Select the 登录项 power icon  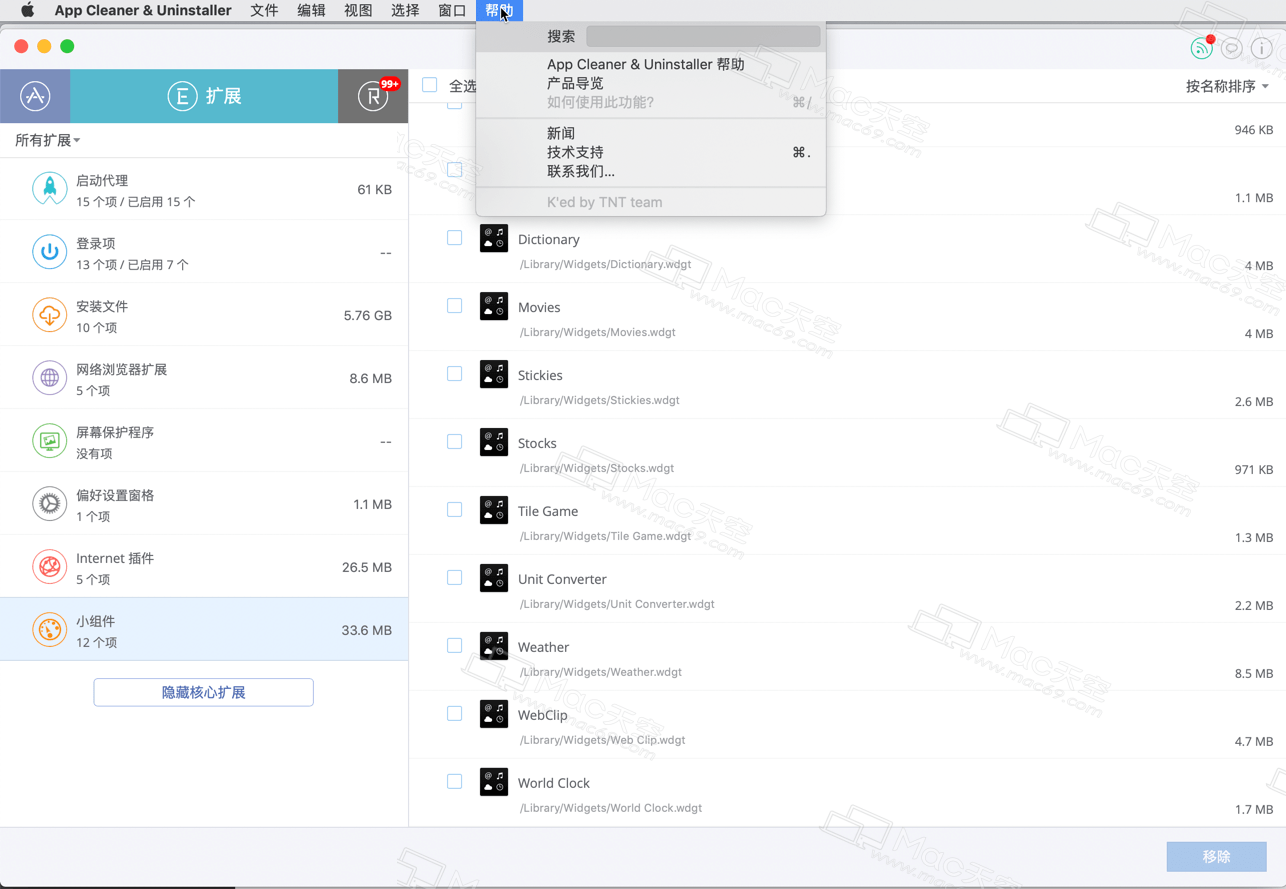click(x=49, y=252)
